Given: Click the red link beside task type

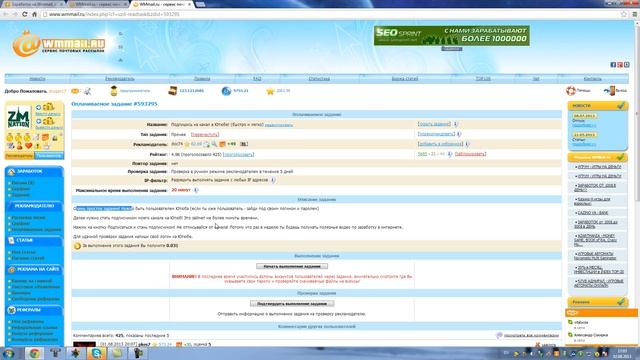Looking at the screenshot, I should tap(205, 134).
